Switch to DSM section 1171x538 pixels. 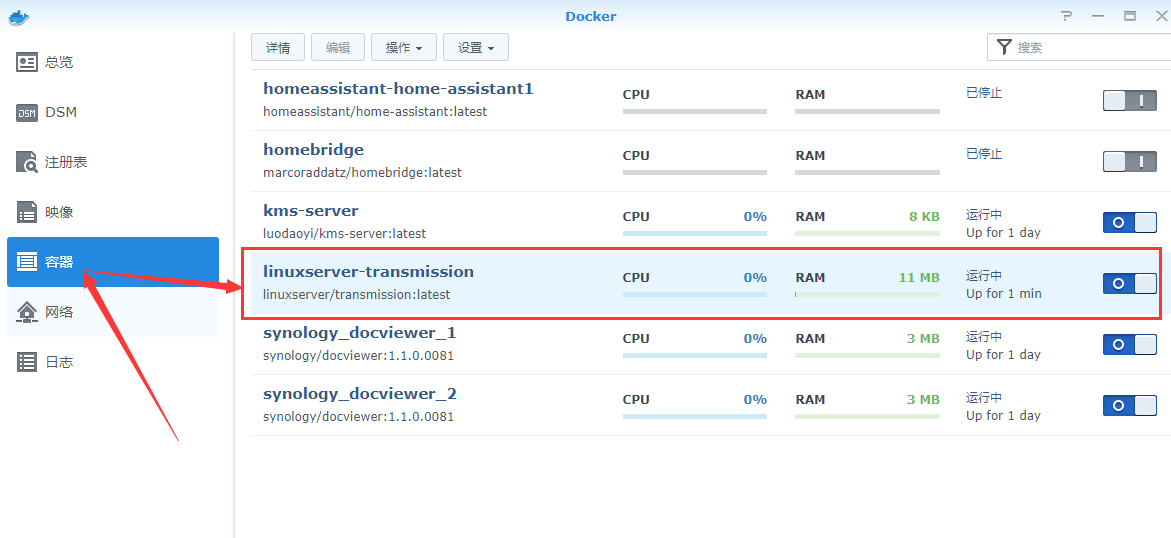[113, 113]
